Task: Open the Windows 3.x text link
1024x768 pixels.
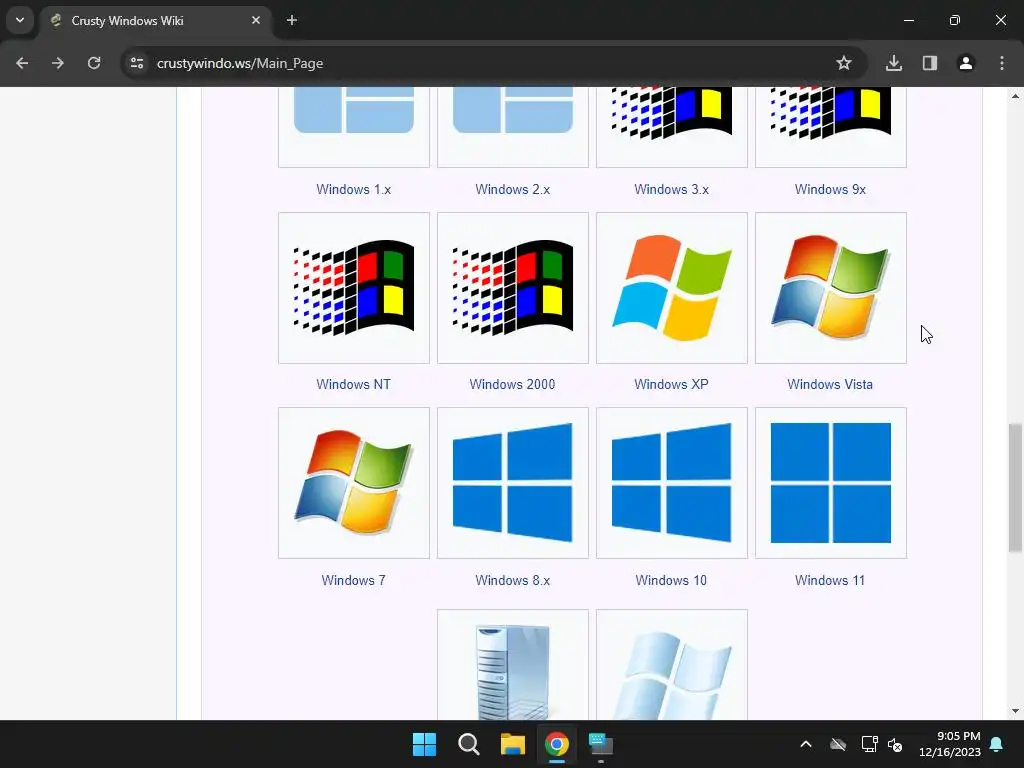Action: [671, 189]
